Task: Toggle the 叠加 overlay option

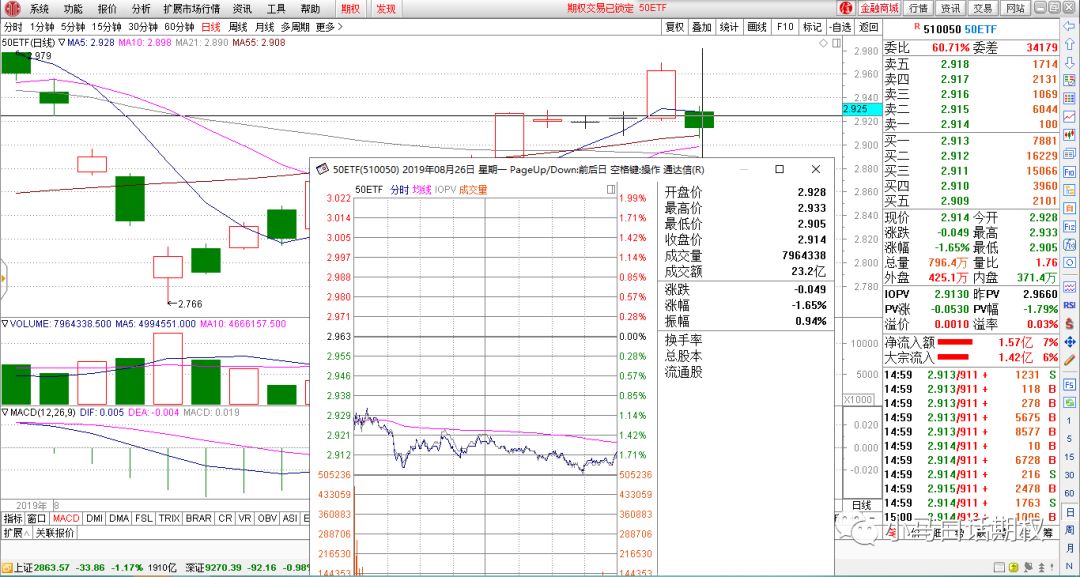Action: point(703,27)
